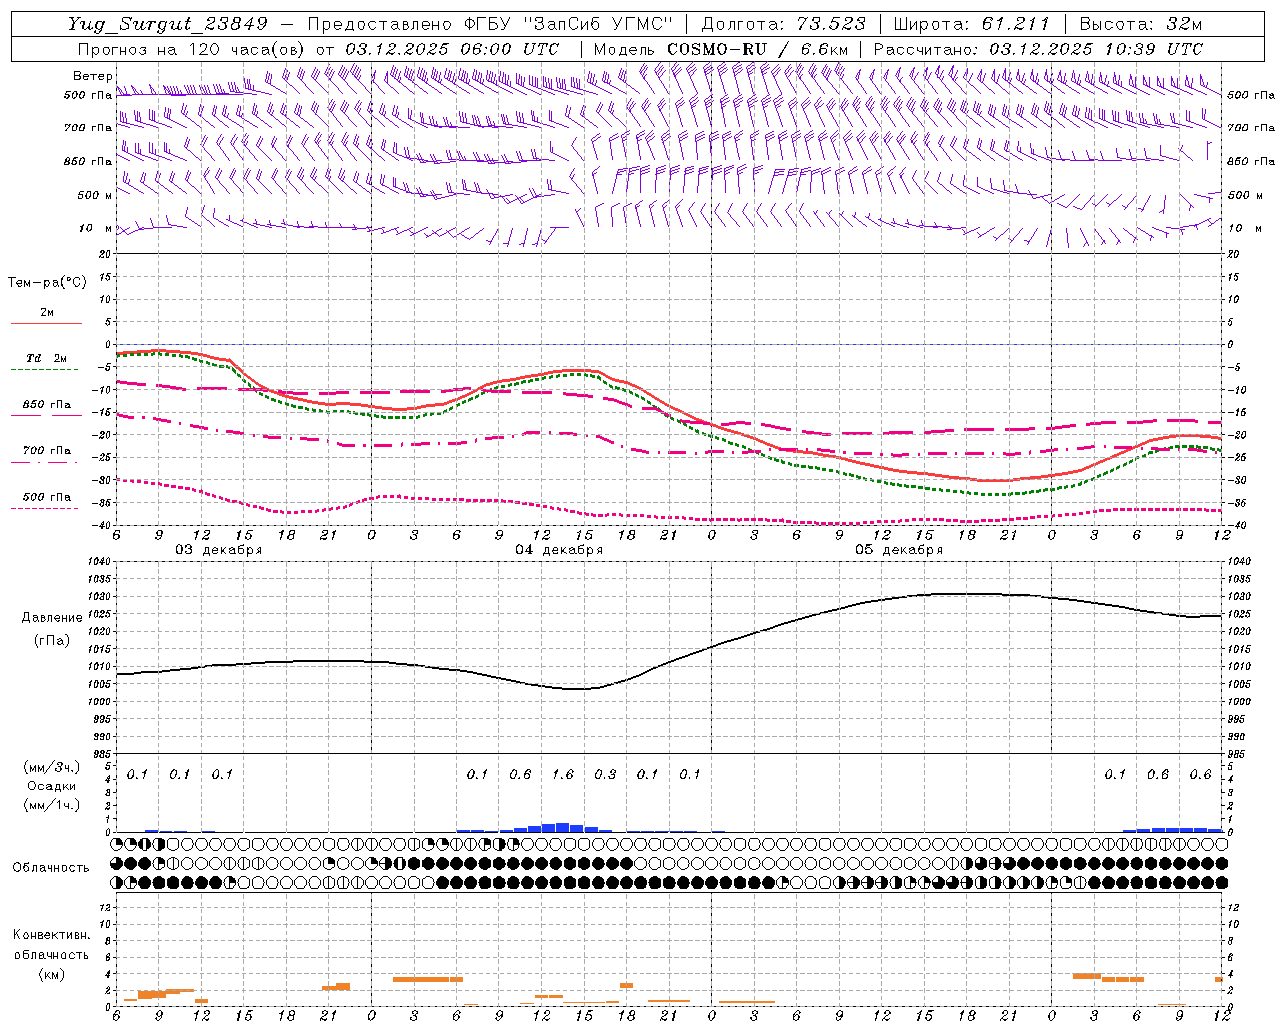The width and height of the screenshot is (1280, 1024).
Task: Click the Осадки panel label
Action: pyautogui.click(x=52, y=786)
